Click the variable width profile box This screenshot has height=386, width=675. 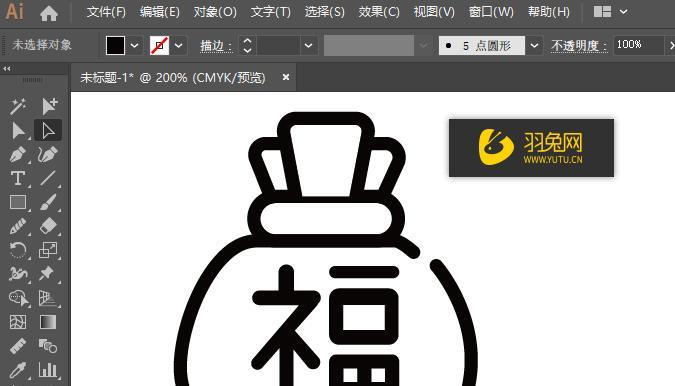369,45
